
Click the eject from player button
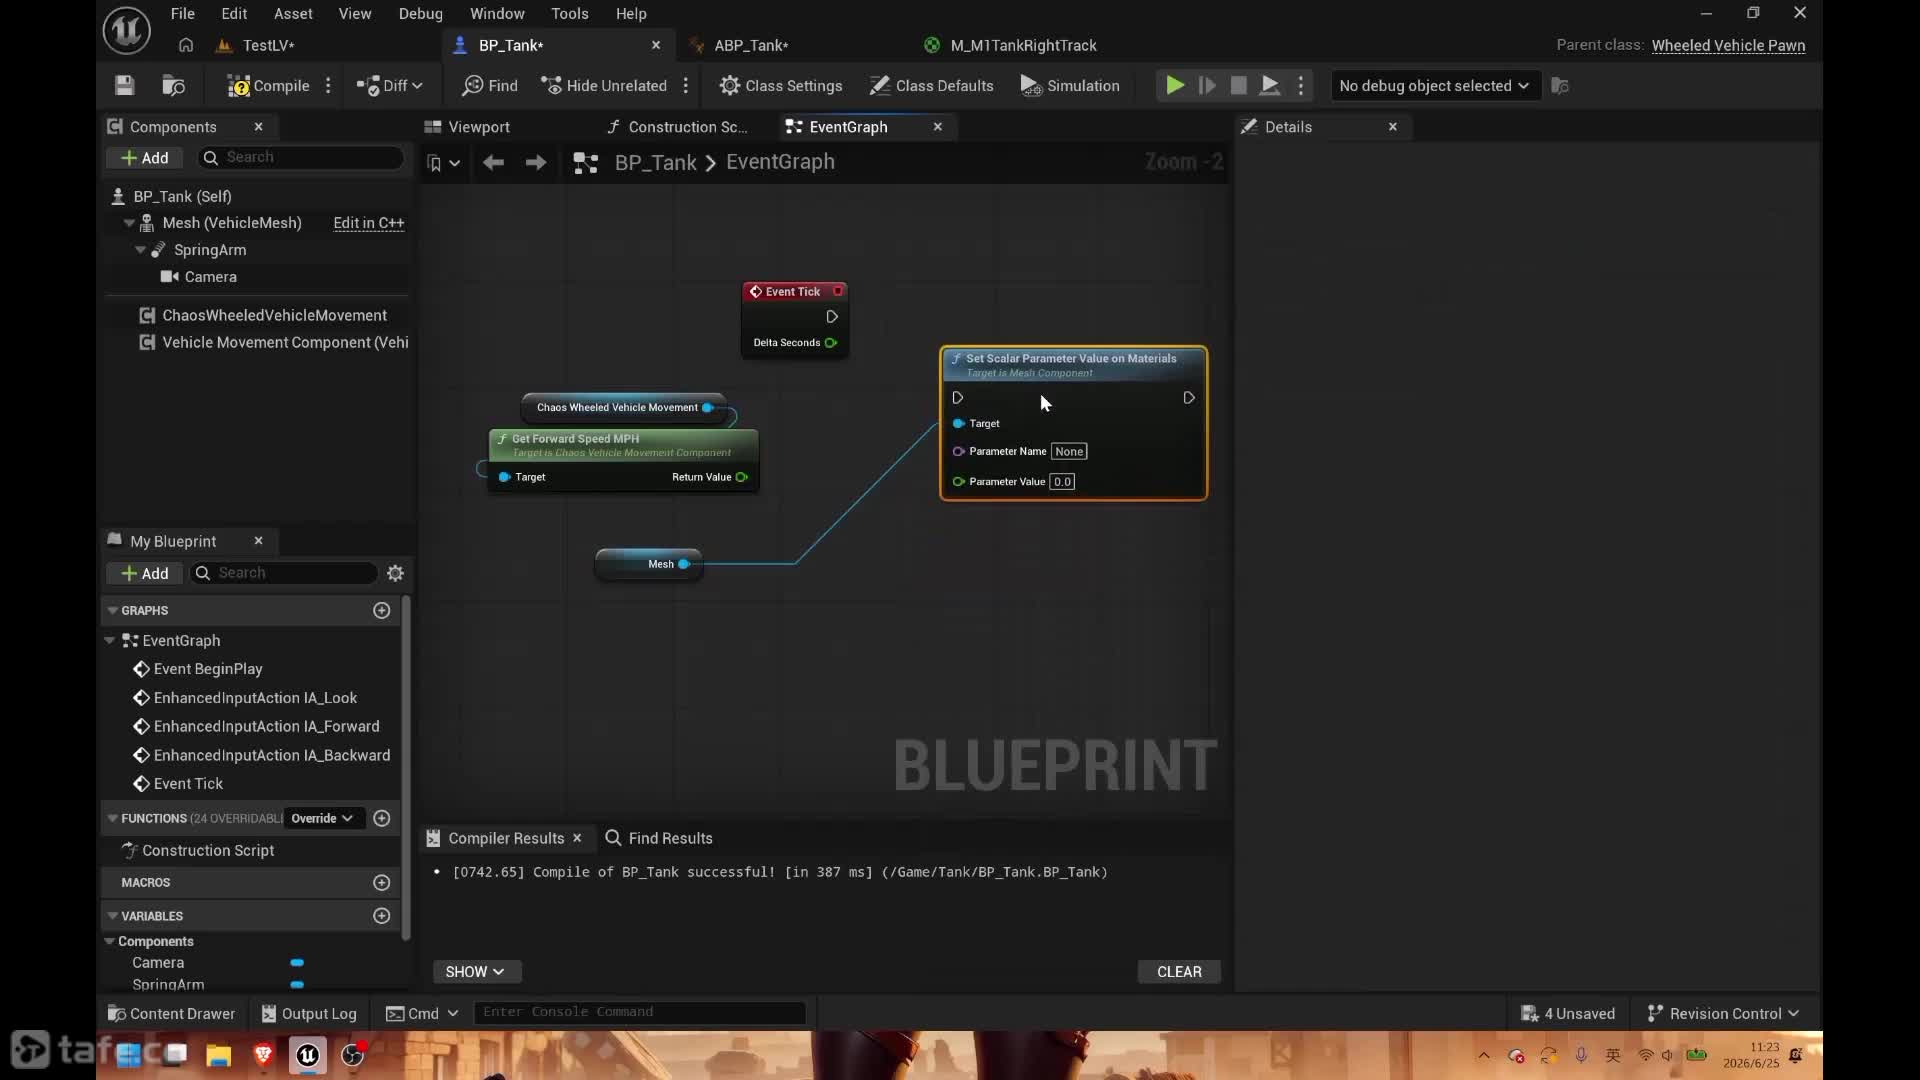pos(1270,86)
